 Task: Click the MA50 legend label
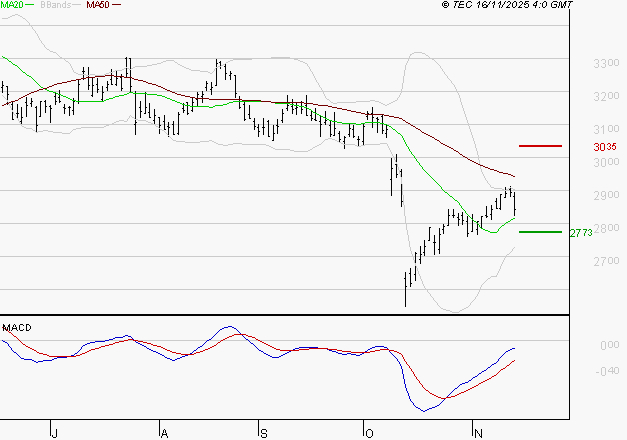click(x=98, y=4)
